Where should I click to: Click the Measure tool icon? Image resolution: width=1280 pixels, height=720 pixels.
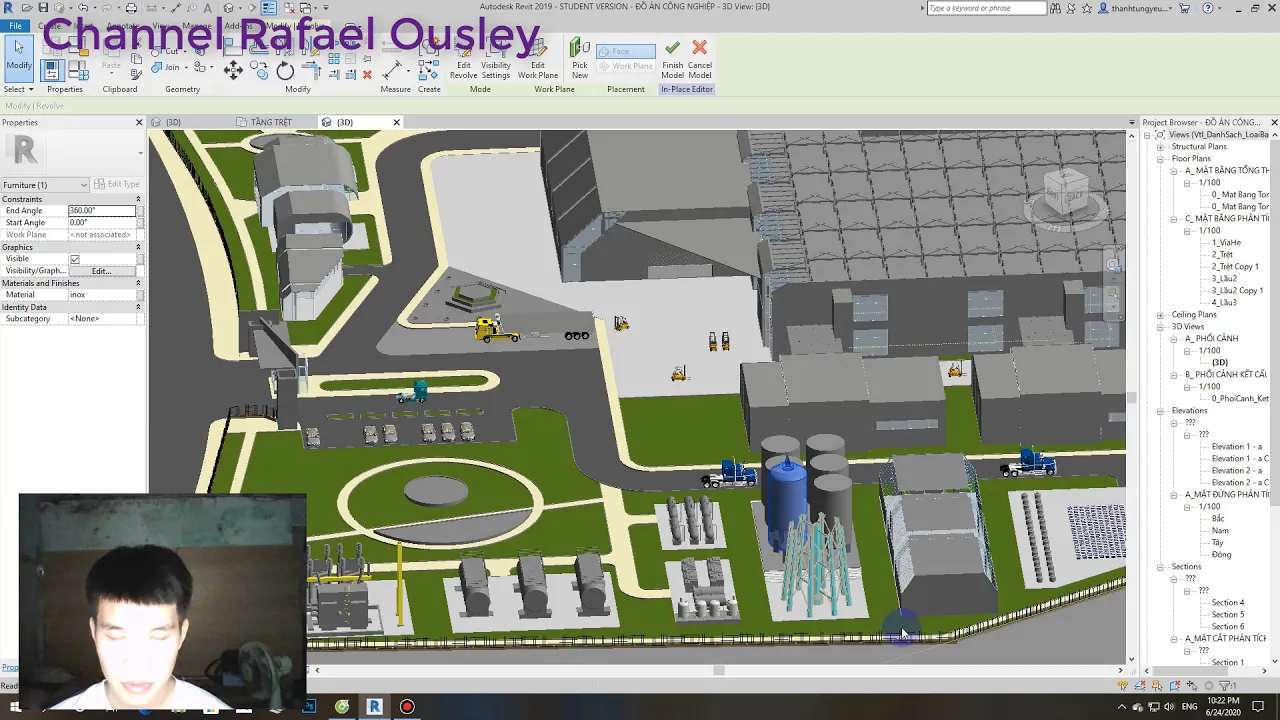pos(393,69)
